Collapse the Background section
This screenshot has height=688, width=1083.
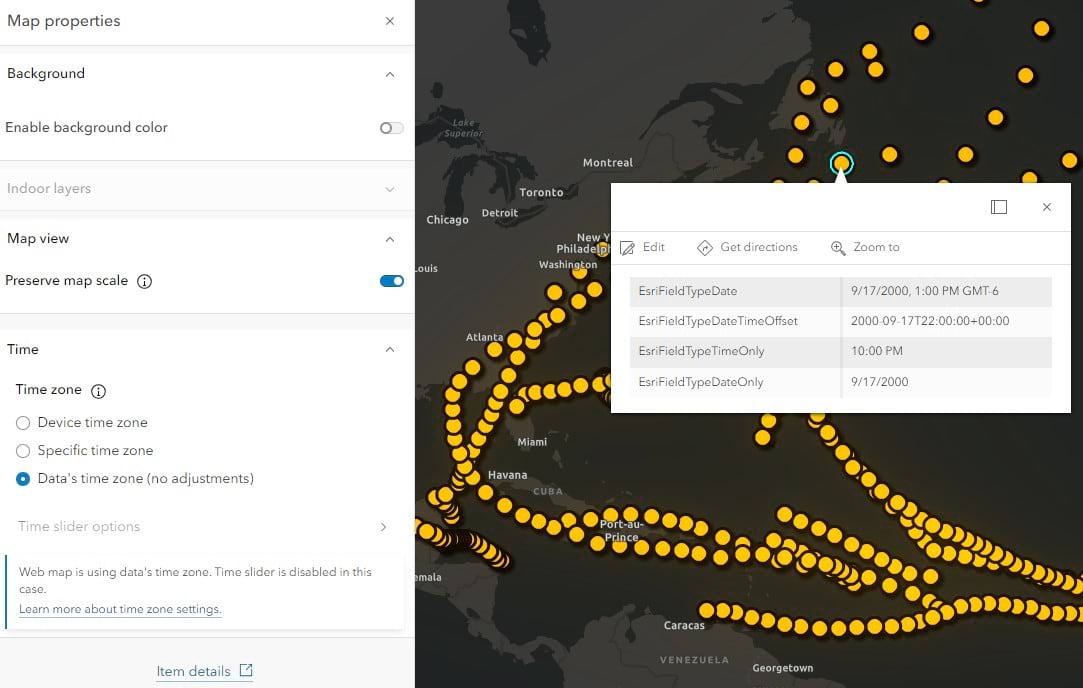coord(390,74)
